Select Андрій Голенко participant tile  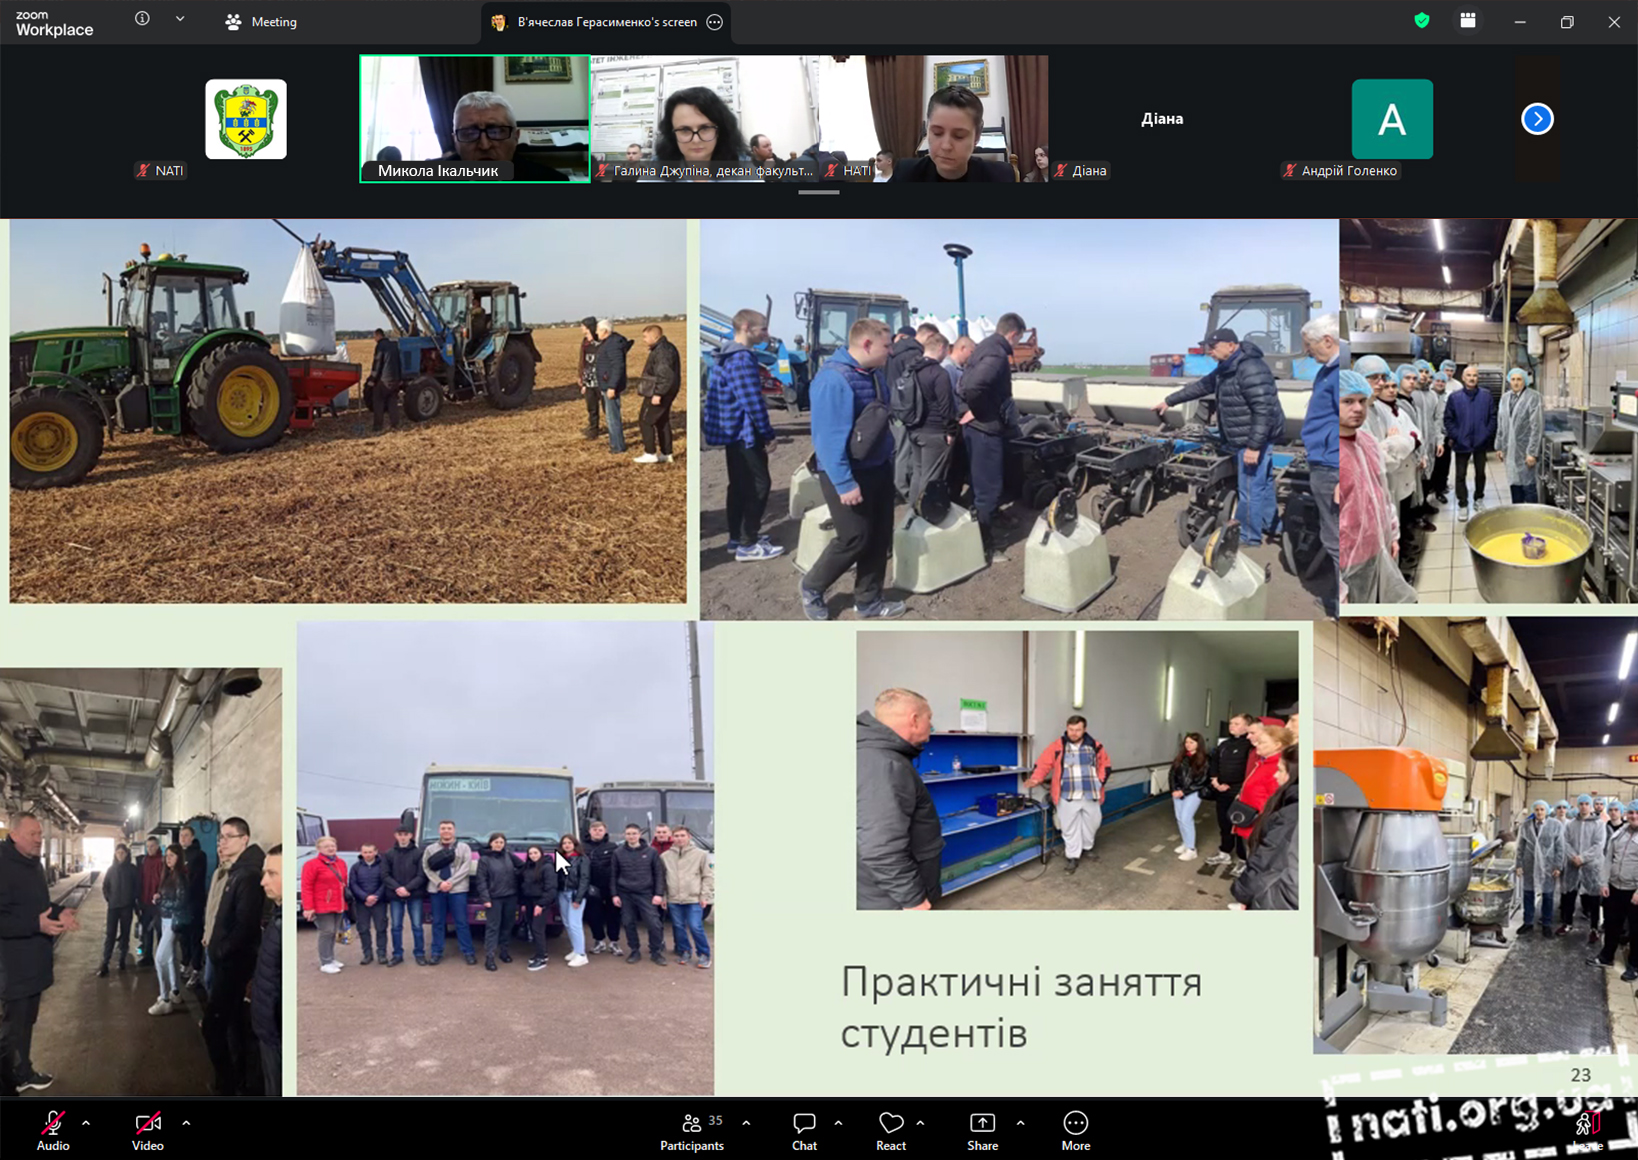point(1391,120)
